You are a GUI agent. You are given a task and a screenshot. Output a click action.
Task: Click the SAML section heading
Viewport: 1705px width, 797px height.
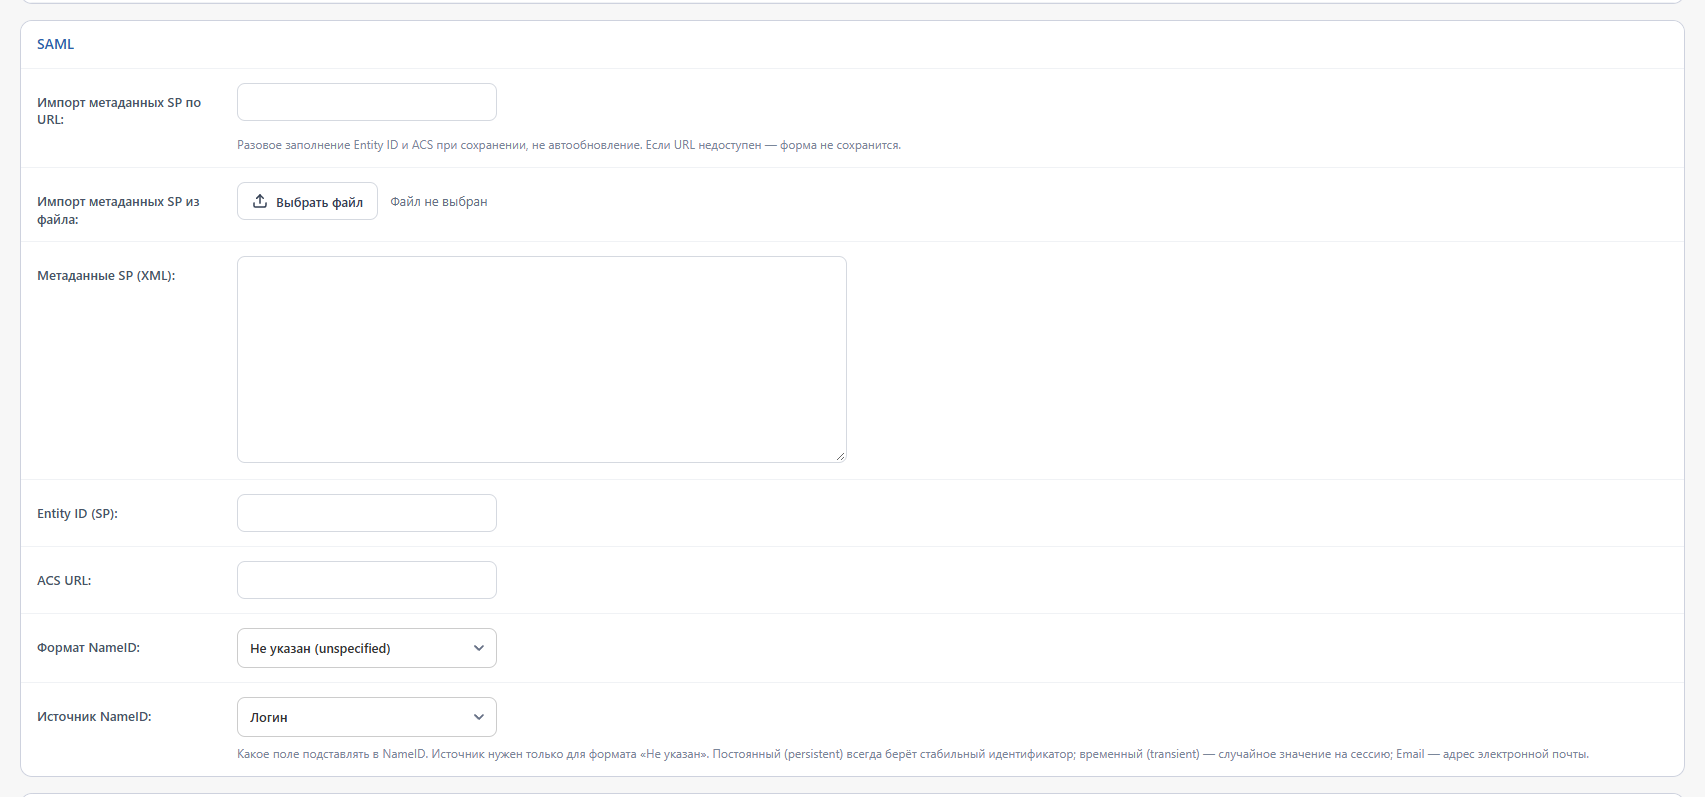point(56,44)
